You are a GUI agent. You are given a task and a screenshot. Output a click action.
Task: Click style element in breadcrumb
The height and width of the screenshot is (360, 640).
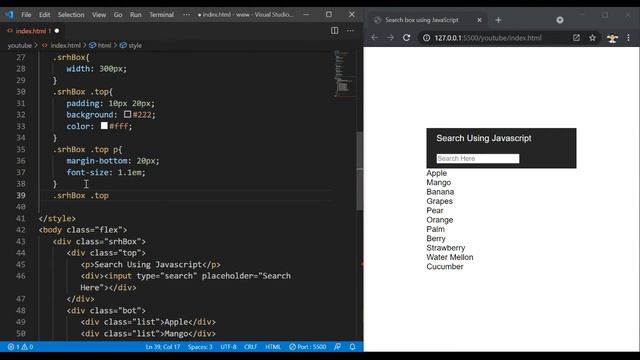coord(135,45)
